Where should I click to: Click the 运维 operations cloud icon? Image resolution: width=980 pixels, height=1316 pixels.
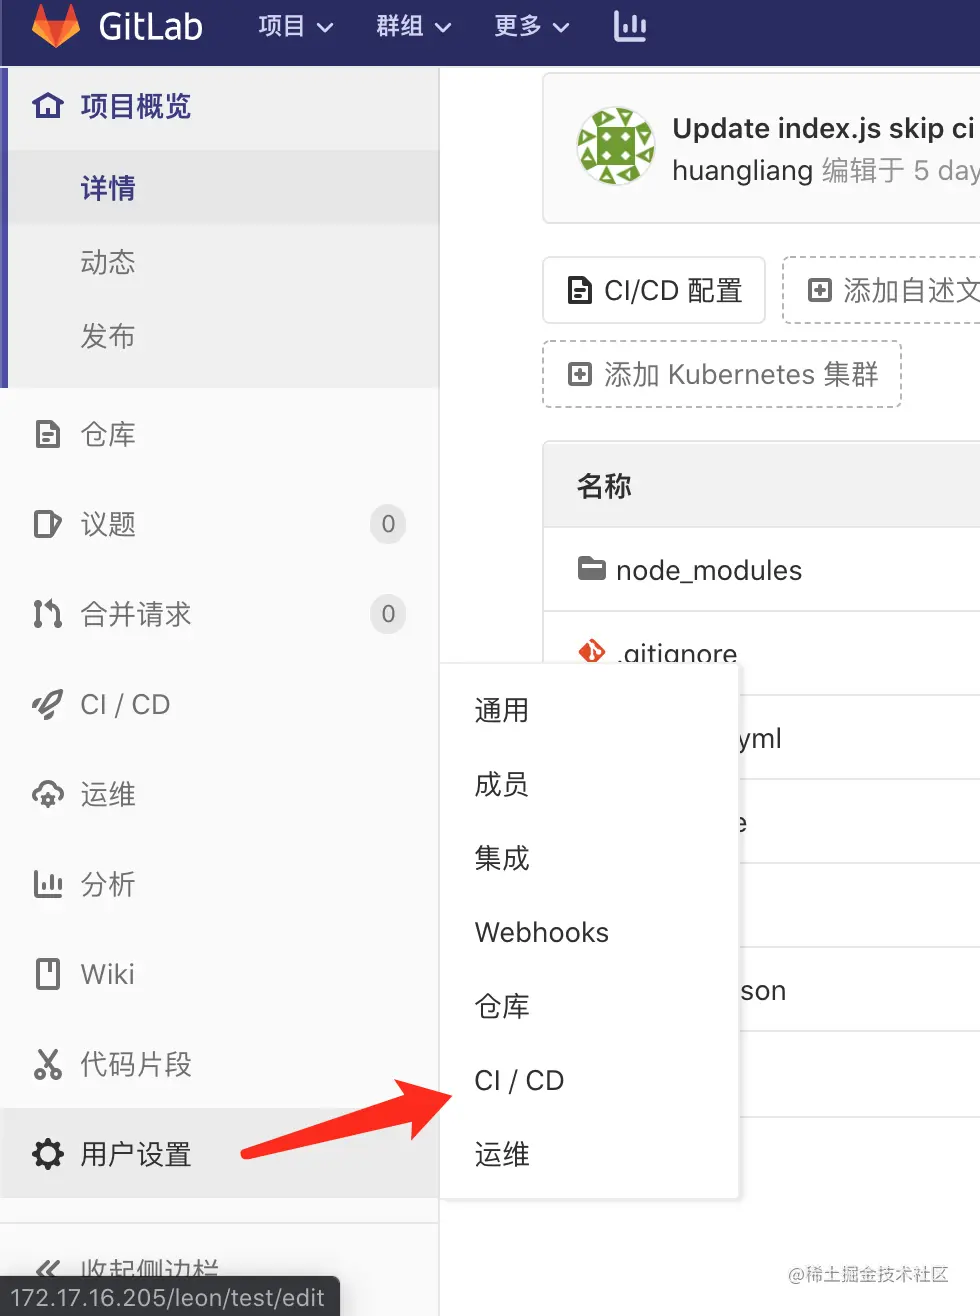(x=47, y=795)
